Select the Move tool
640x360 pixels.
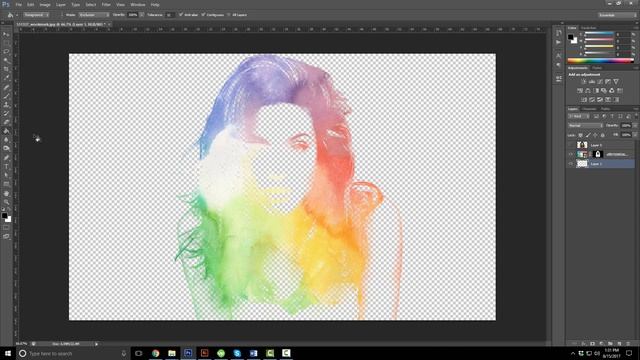[6, 34]
